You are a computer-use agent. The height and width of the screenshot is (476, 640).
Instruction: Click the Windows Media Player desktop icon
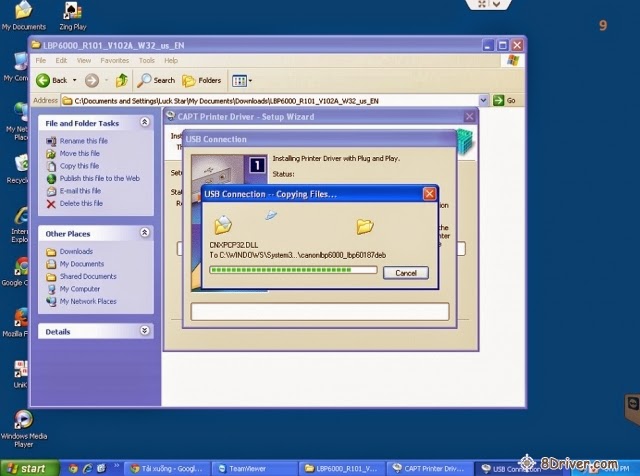tap(23, 429)
